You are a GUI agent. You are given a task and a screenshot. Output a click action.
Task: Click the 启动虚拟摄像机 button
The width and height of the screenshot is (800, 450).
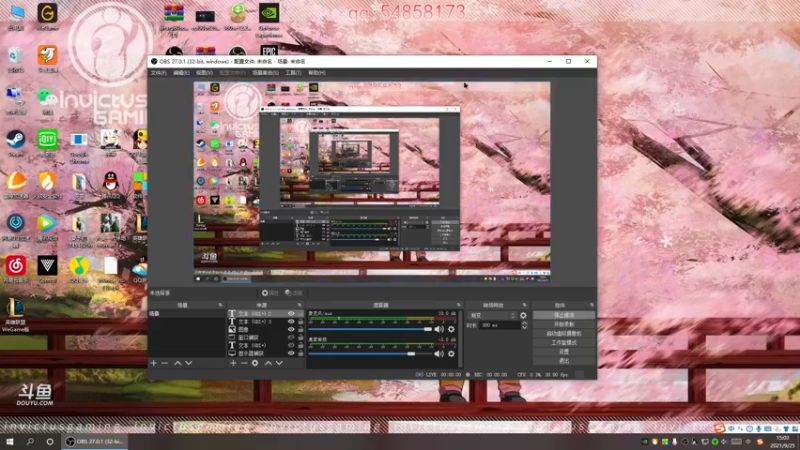click(x=564, y=334)
